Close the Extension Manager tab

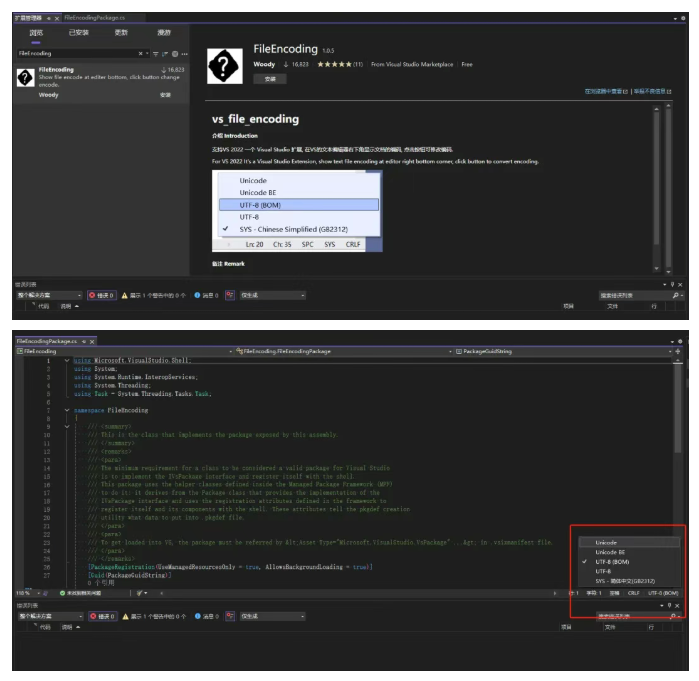click(57, 18)
